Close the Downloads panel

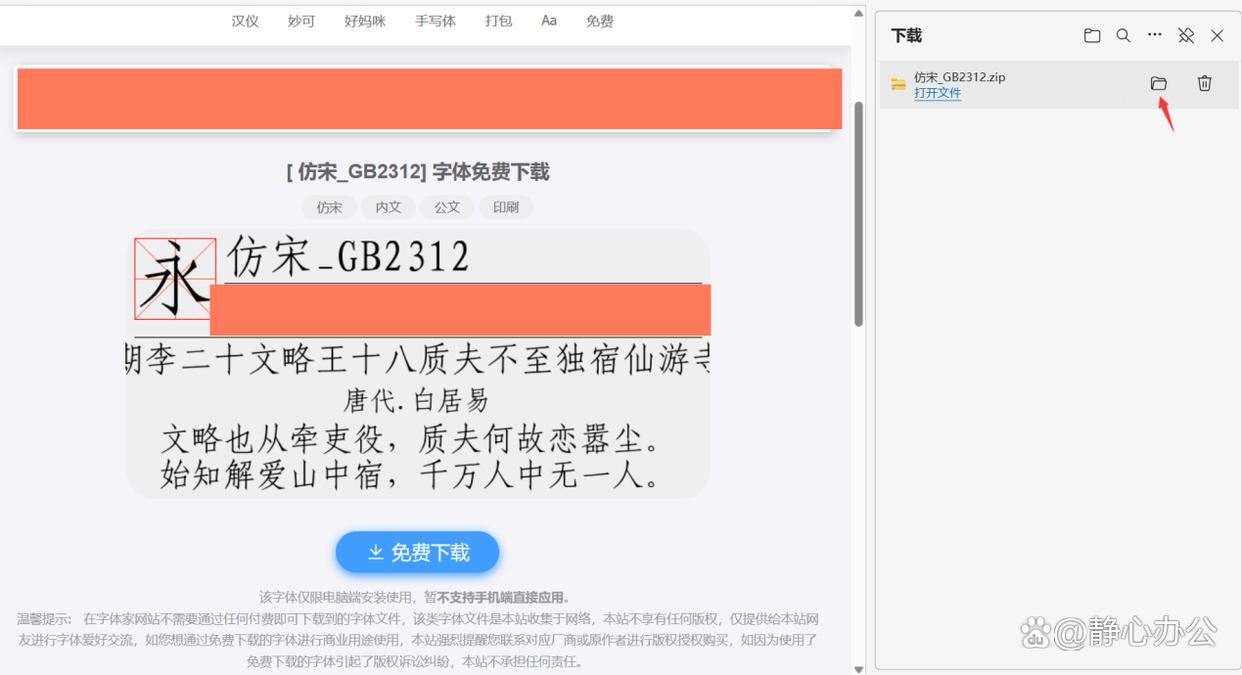click(x=1217, y=35)
